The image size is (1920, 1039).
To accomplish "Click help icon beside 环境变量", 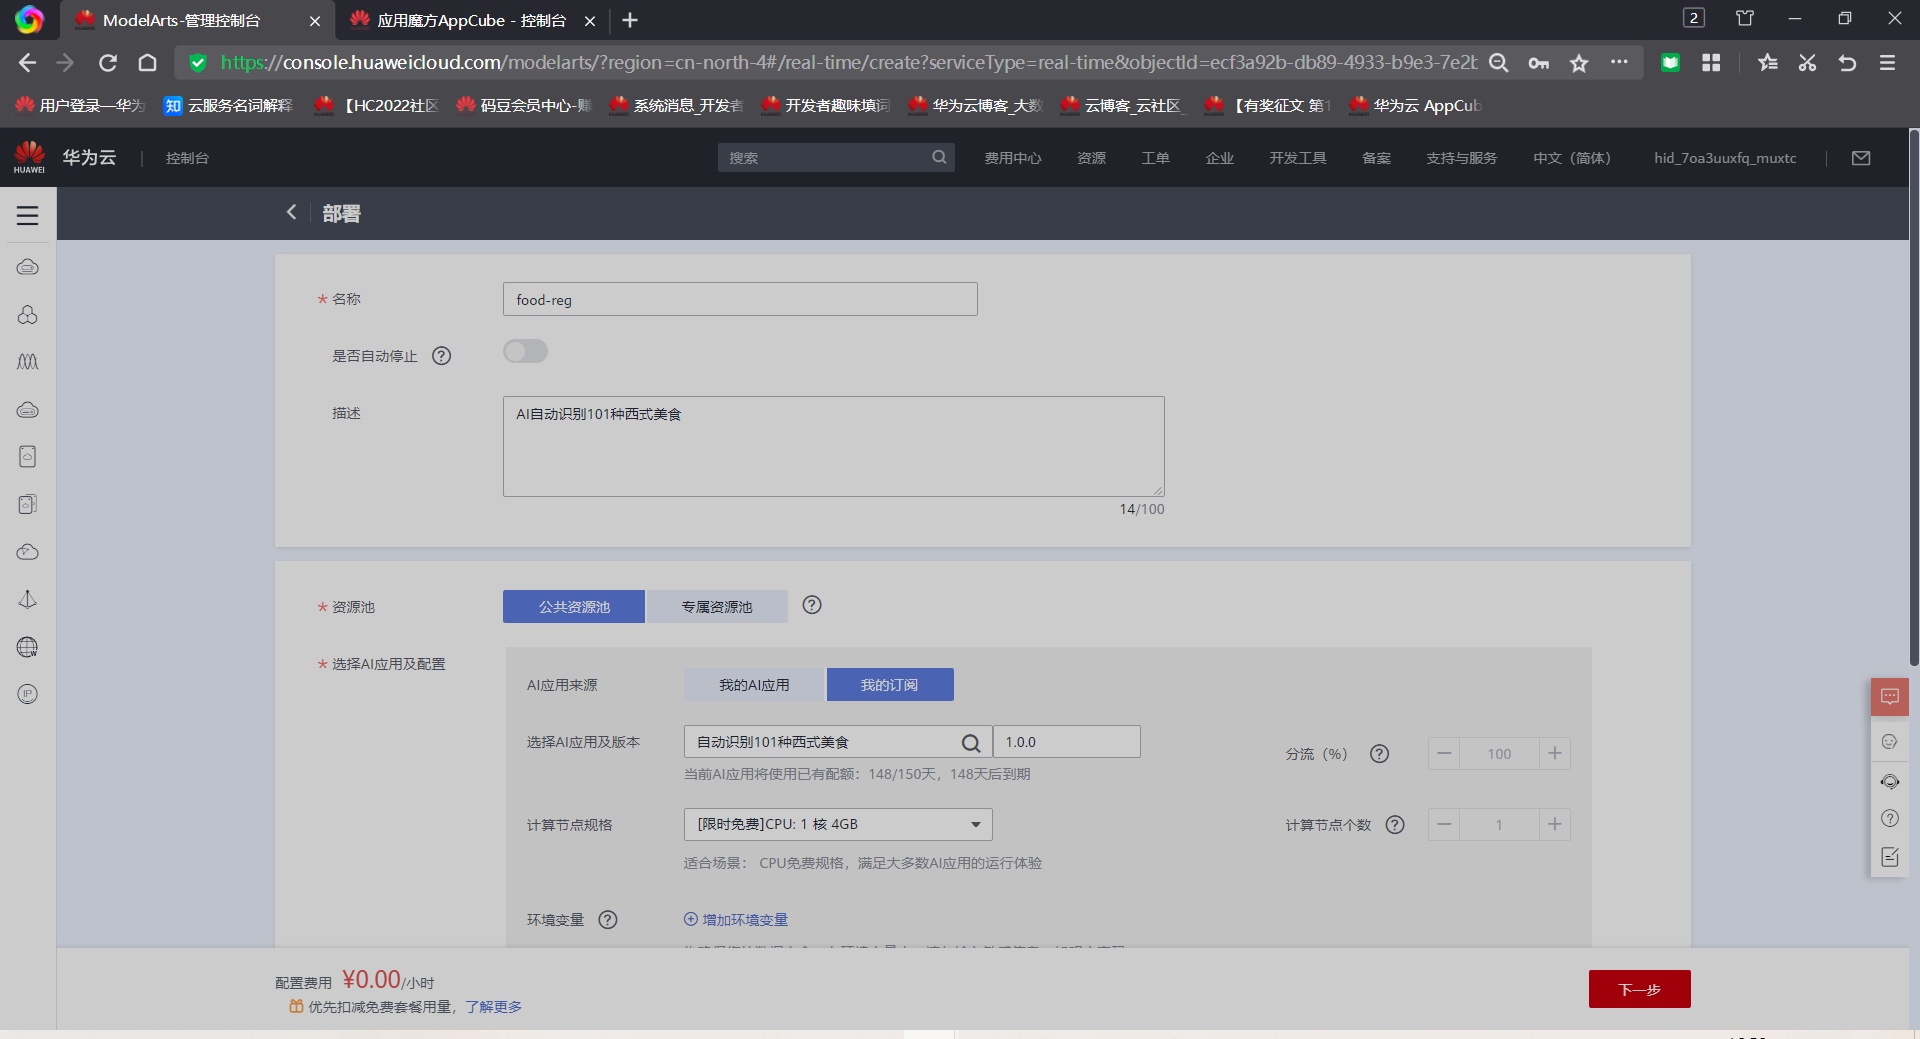I will (608, 920).
